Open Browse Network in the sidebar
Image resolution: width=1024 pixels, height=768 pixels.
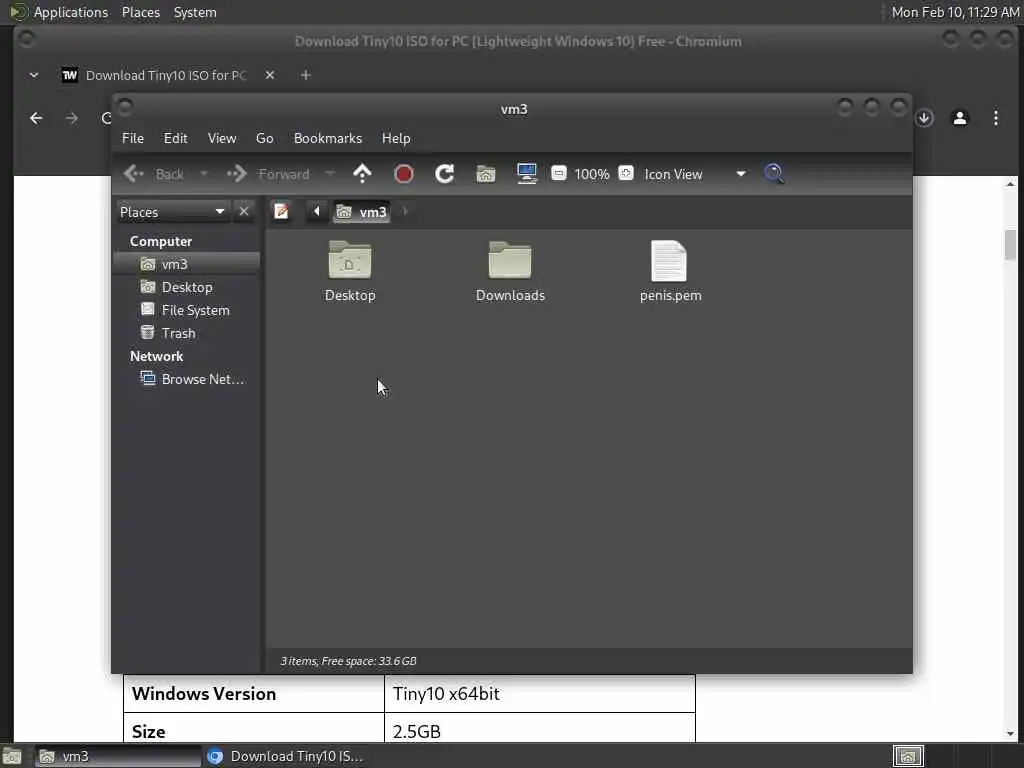(x=187, y=379)
